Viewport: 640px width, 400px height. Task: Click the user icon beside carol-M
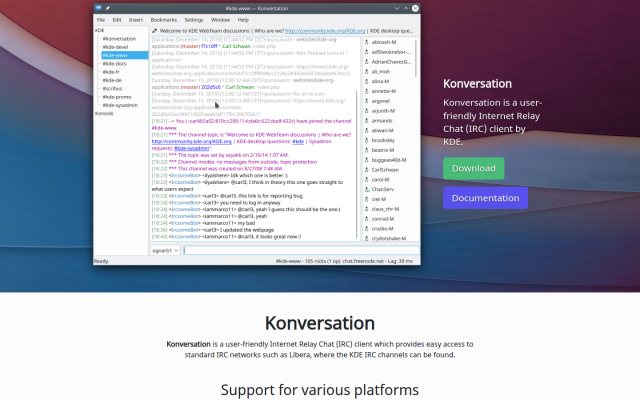[x=367, y=179]
